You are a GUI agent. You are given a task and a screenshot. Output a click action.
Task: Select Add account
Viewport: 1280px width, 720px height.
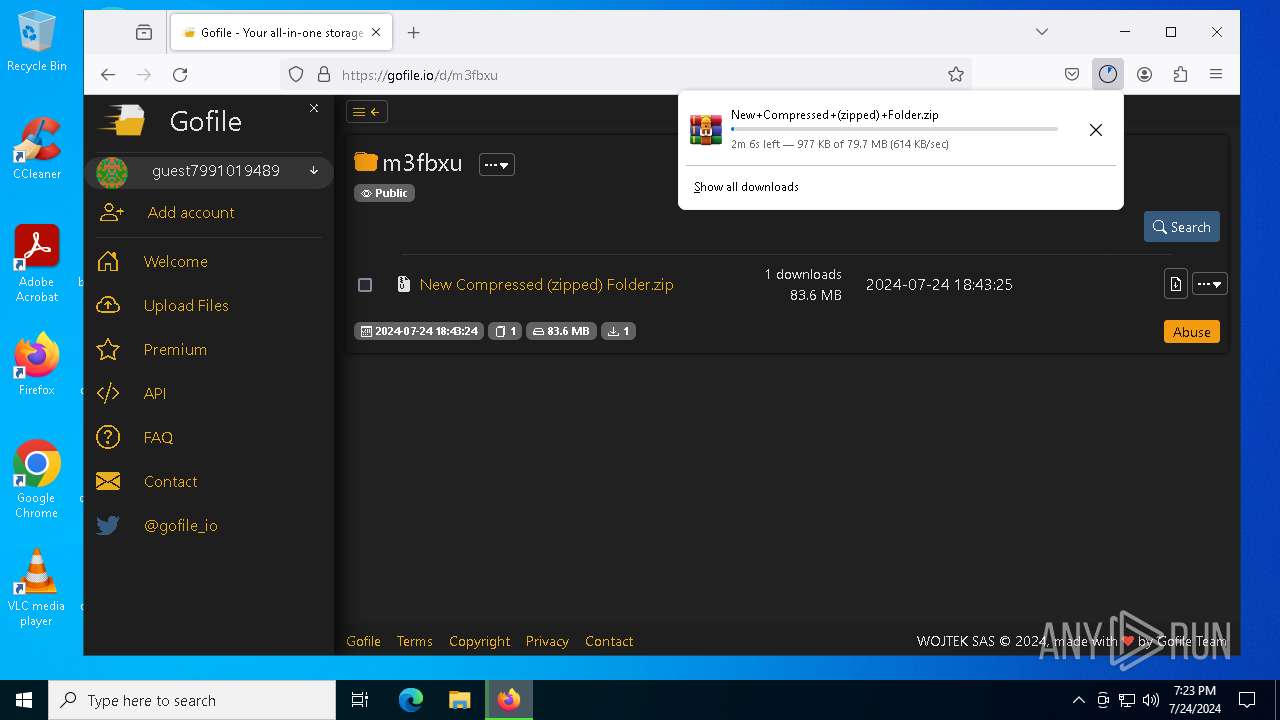pos(190,212)
